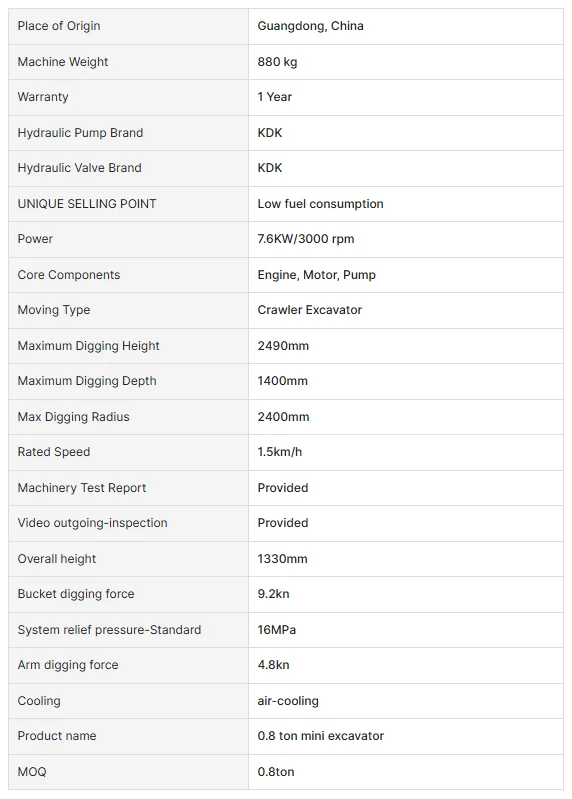The height and width of the screenshot is (799, 572).
Task: Click the Hydraulic Pump Brand KDK value
Action: [x=269, y=132]
